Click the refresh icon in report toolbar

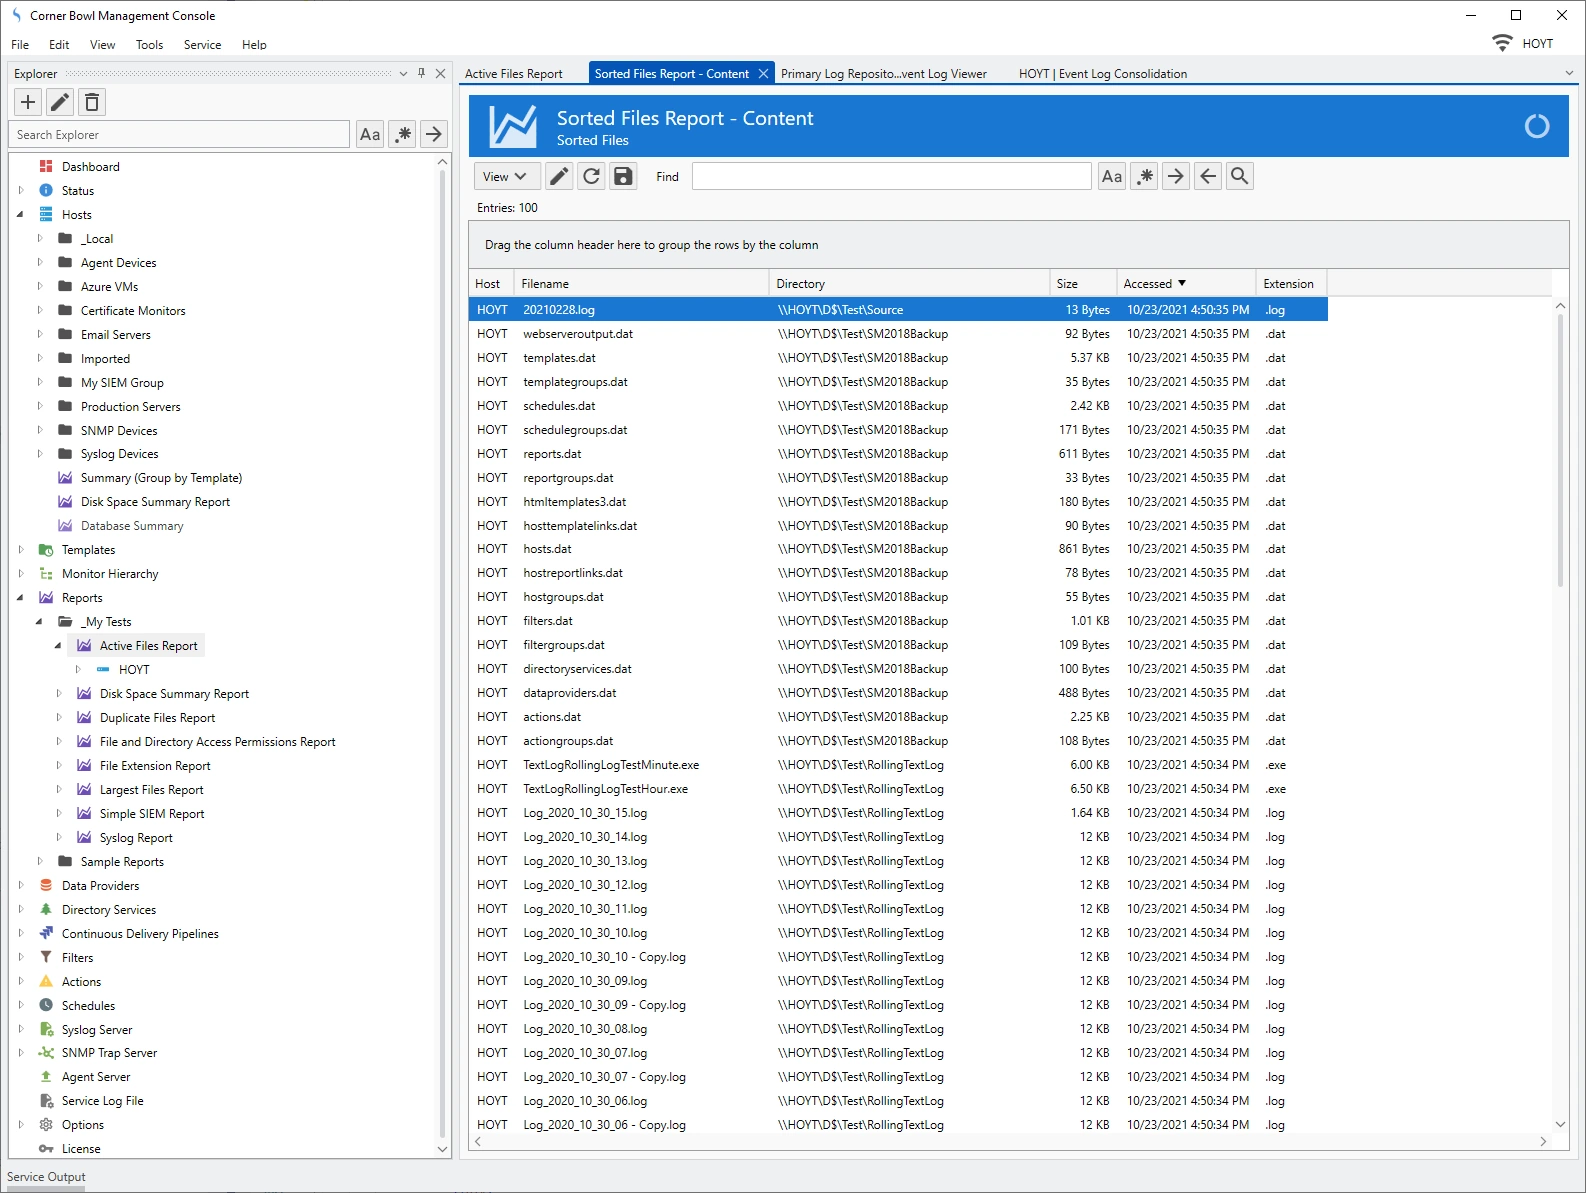591,176
